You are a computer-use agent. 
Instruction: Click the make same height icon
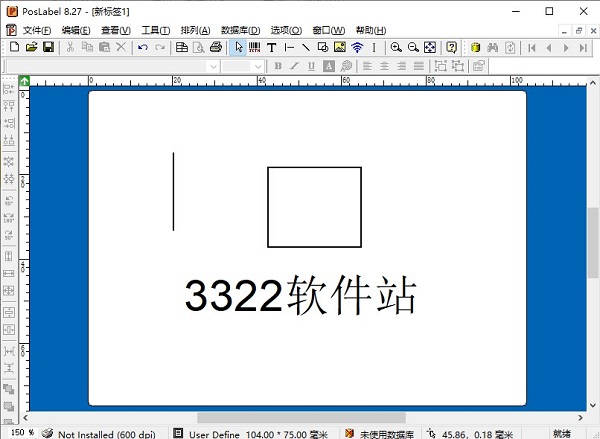tap(9, 256)
